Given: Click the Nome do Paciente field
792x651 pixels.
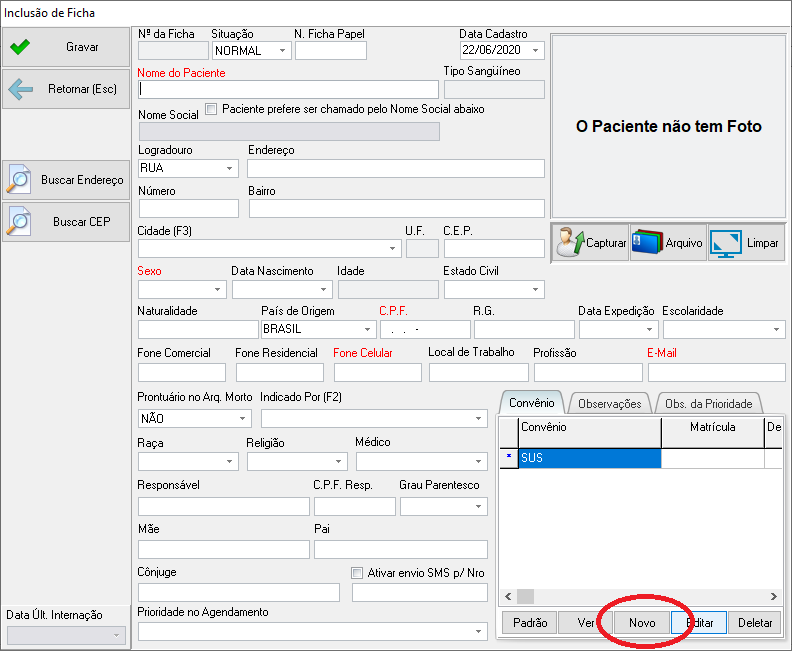Looking at the screenshot, I should click(x=288, y=89).
